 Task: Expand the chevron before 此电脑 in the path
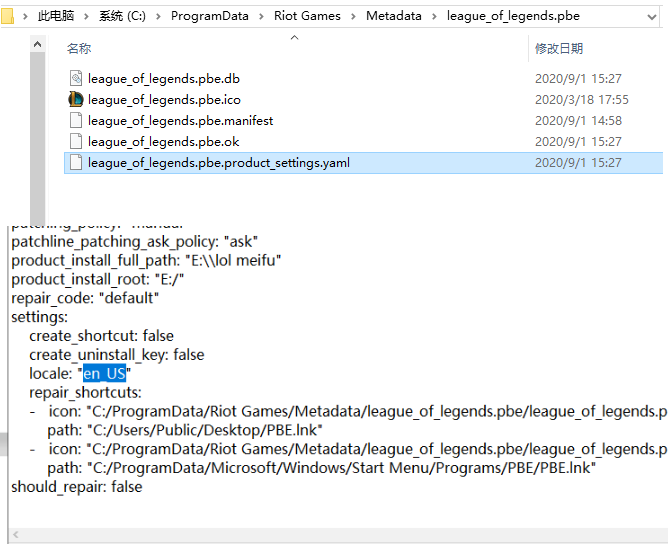coord(26,17)
